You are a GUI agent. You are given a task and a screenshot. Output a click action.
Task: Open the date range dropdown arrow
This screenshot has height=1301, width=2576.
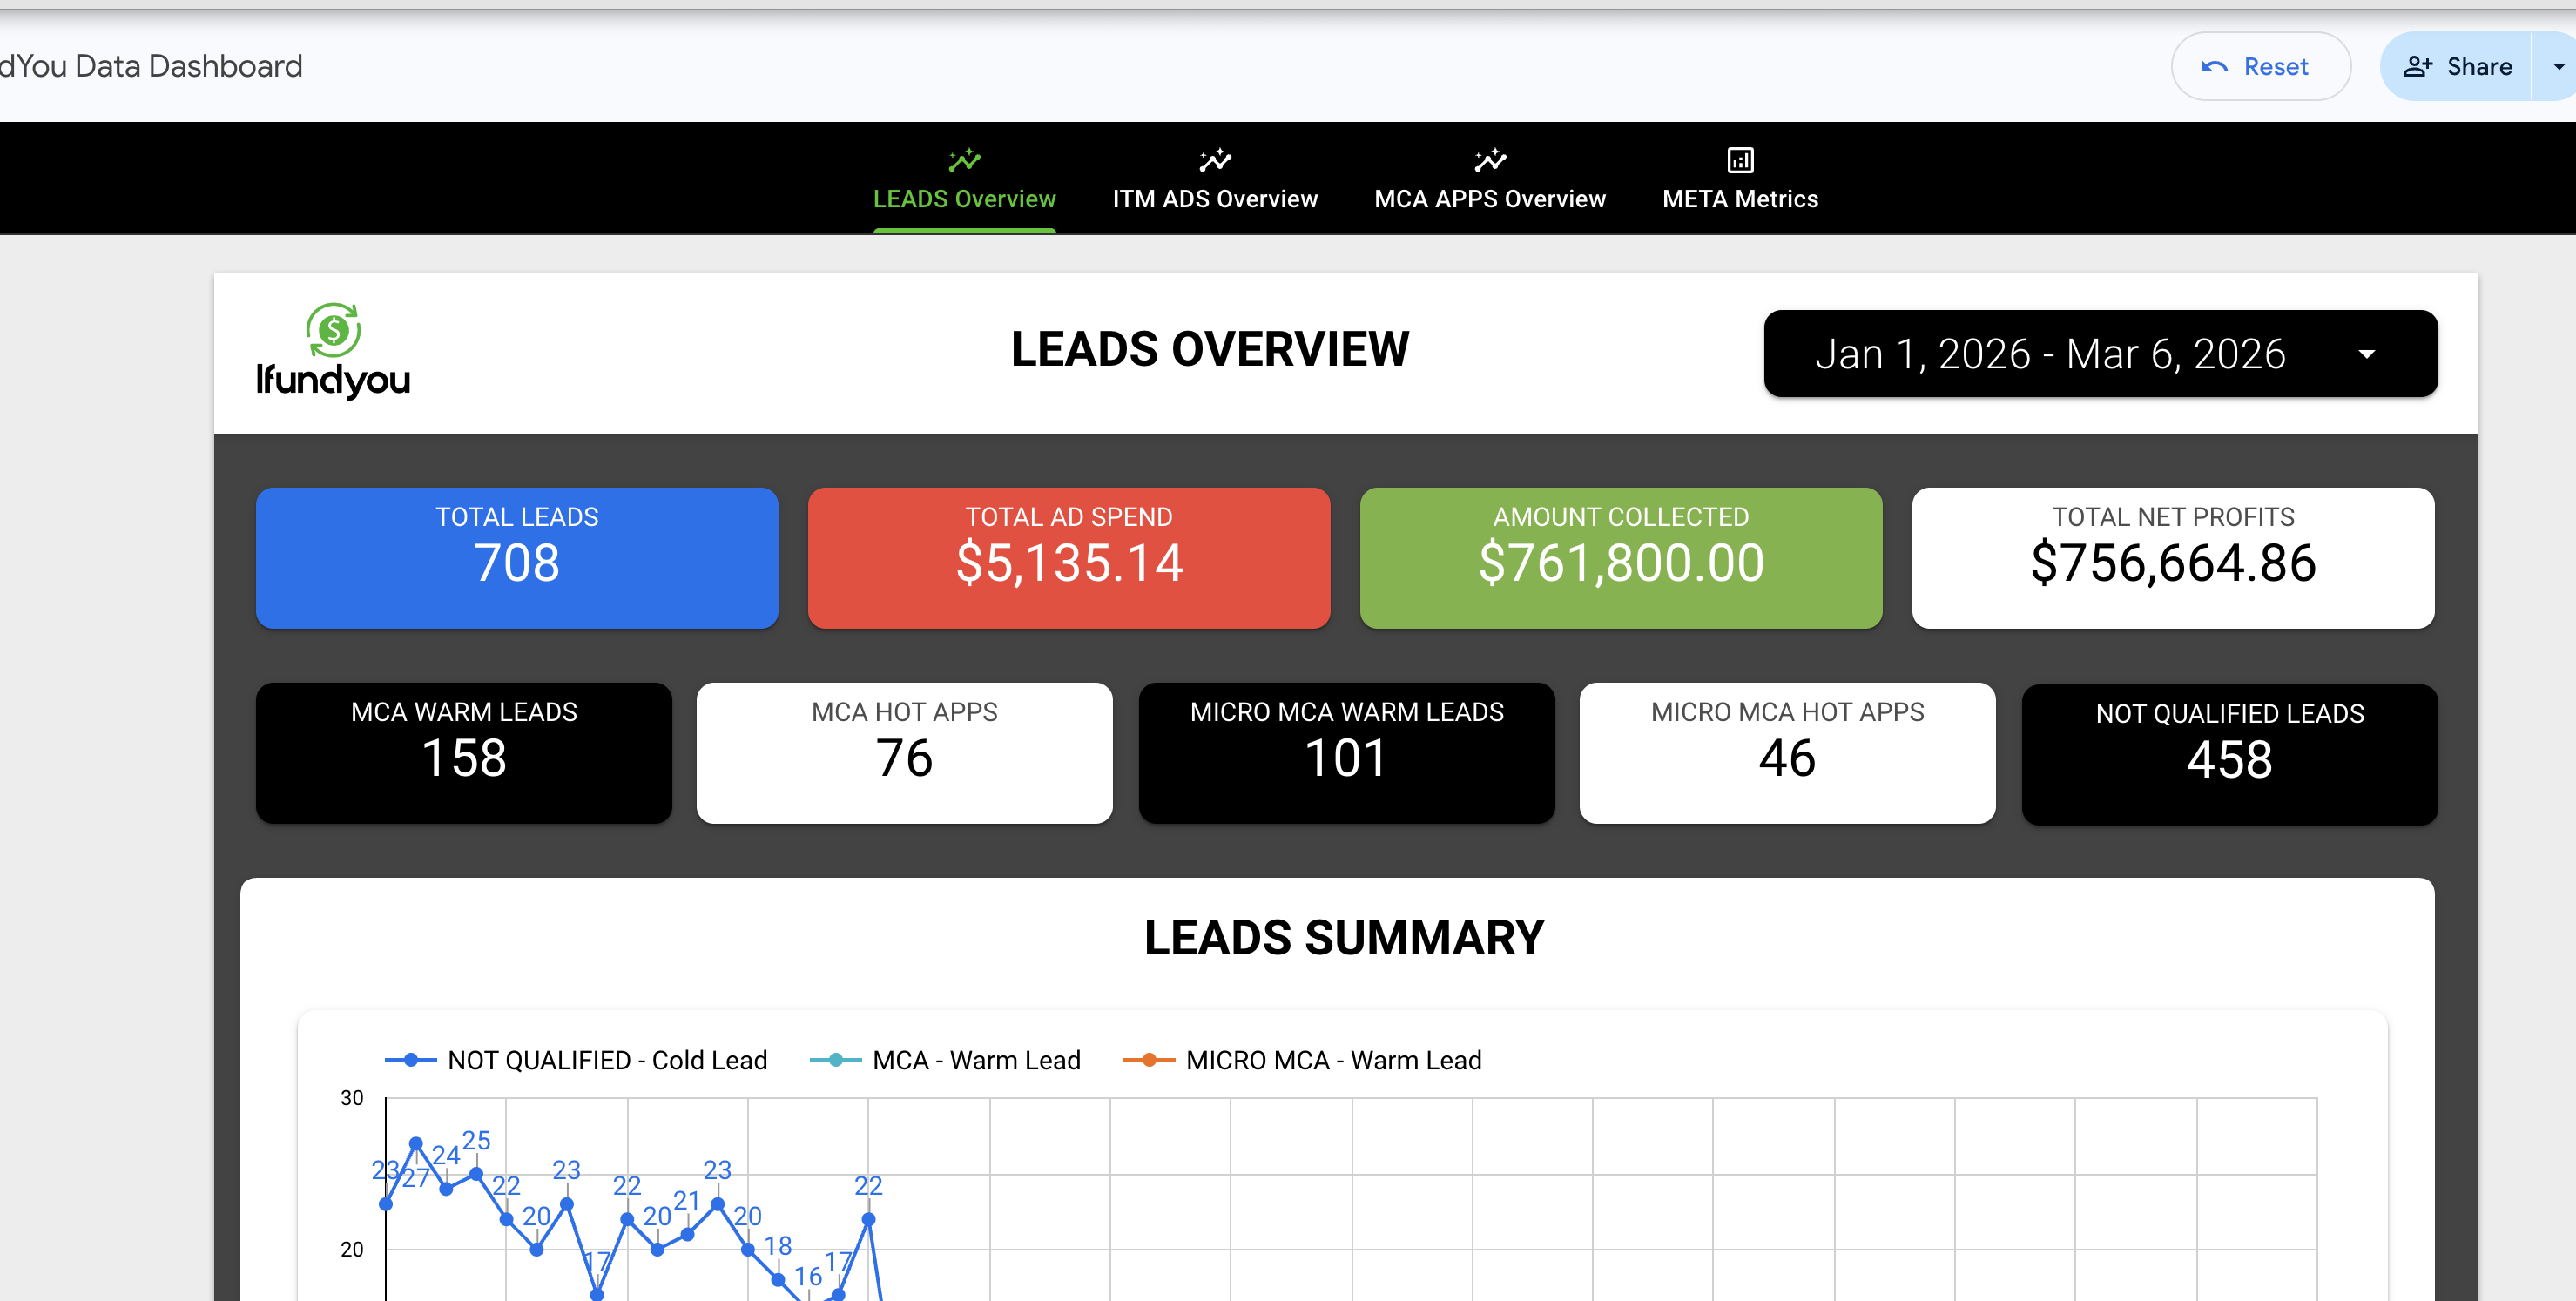tap(2367, 354)
